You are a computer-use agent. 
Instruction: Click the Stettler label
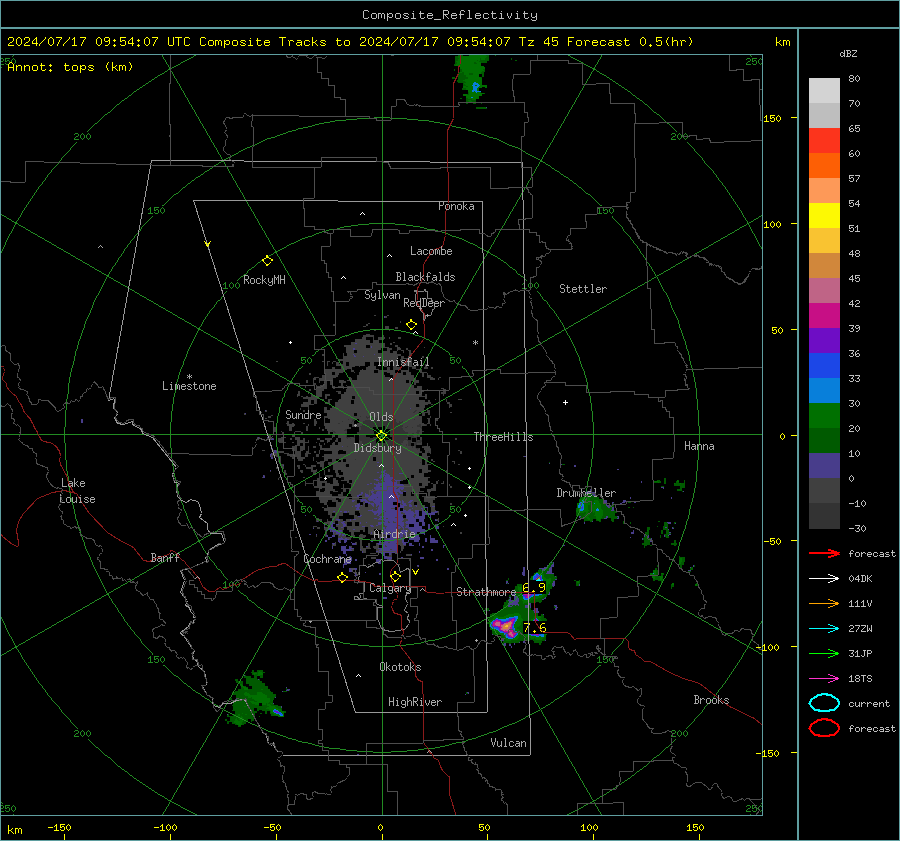pos(583,289)
